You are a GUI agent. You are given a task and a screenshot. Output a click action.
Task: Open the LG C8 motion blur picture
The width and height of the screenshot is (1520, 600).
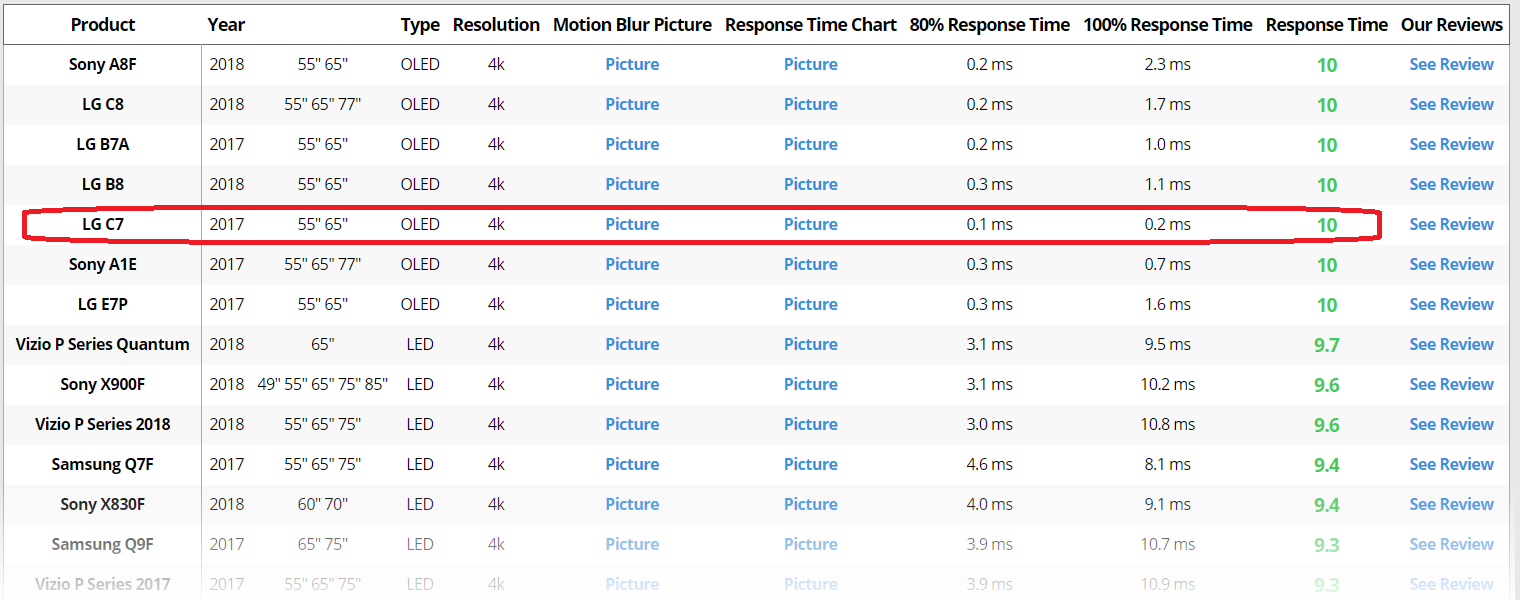632,104
